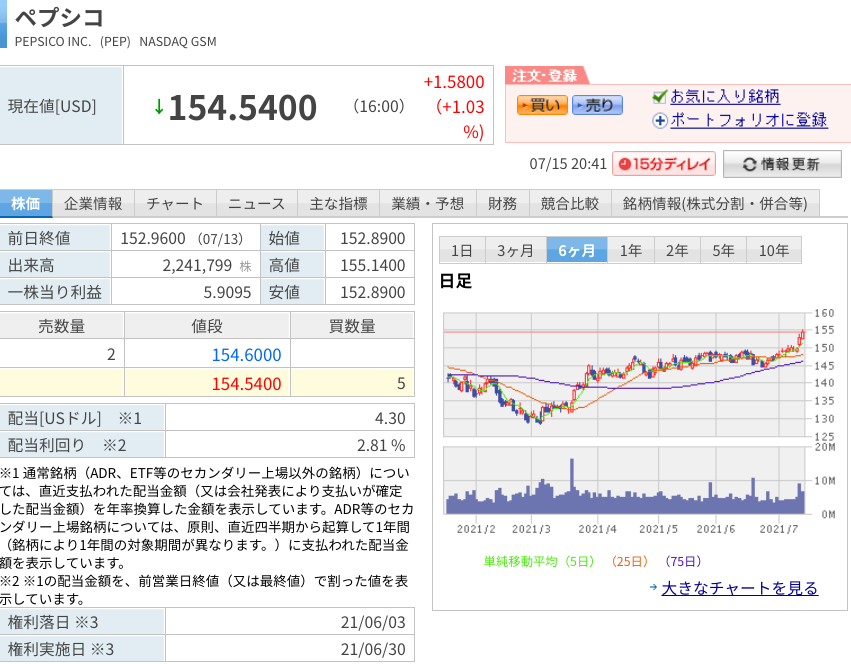
Task: Open the お気に入り銘柄 favorites link
Action: (x=725, y=97)
